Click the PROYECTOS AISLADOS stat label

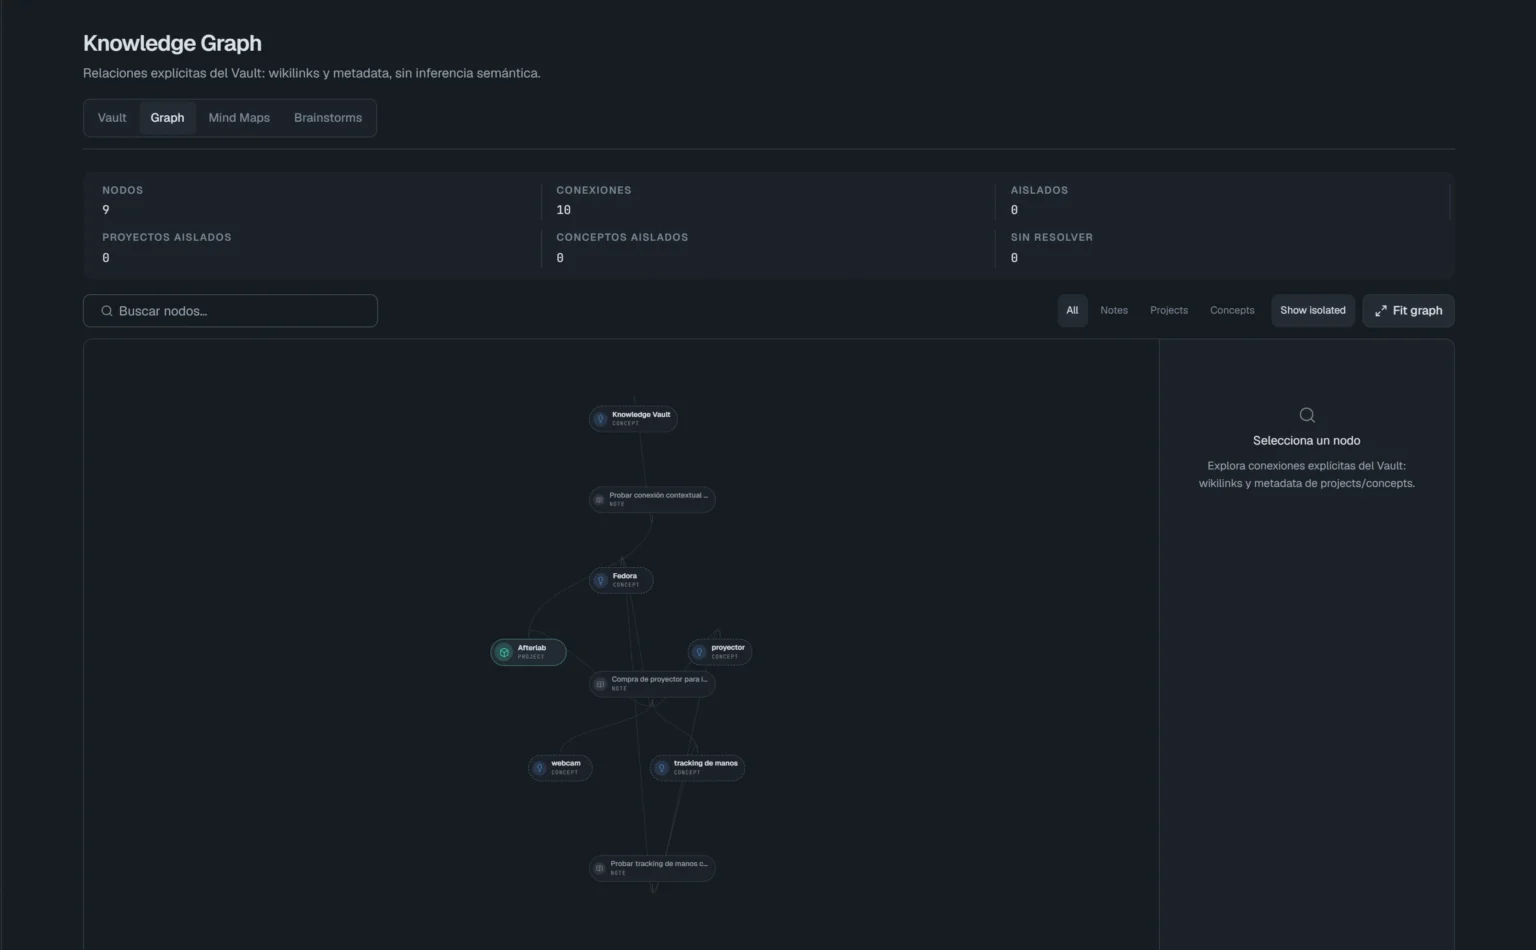click(166, 237)
